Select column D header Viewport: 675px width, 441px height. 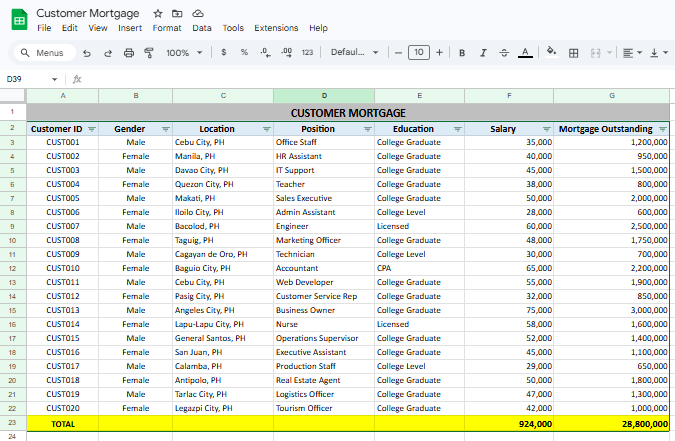pos(324,96)
